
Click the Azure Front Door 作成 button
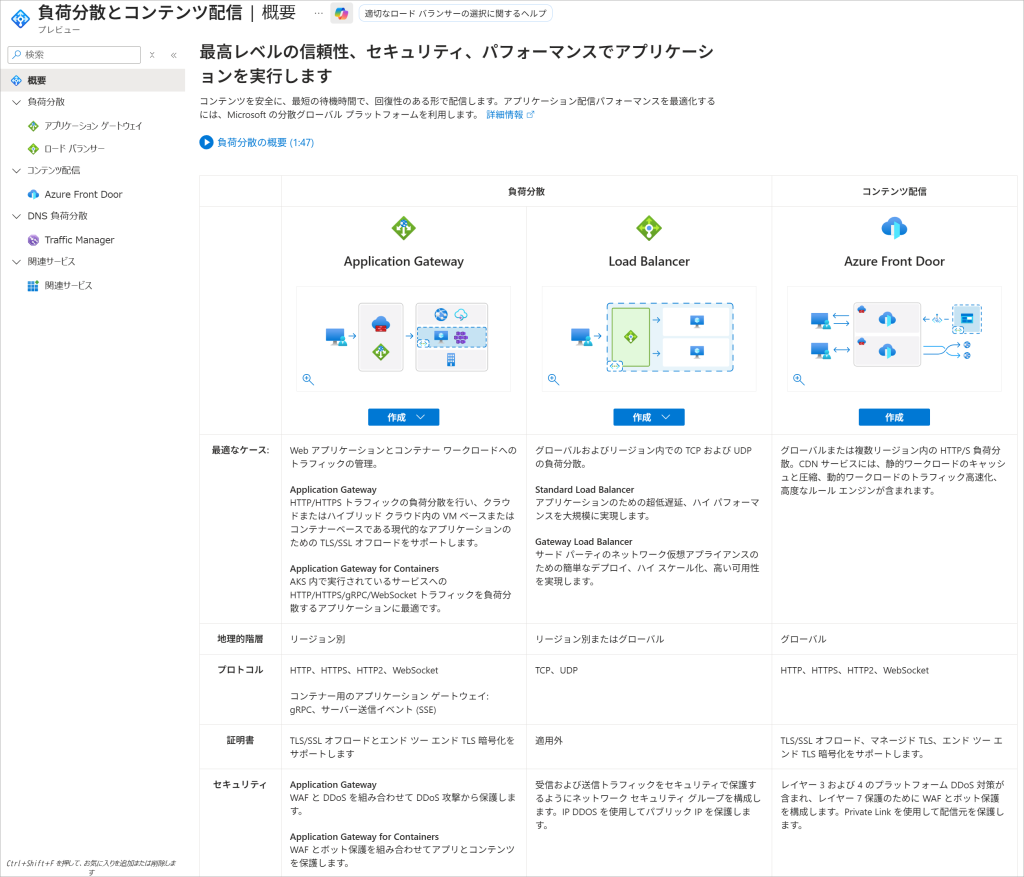[x=894, y=417]
